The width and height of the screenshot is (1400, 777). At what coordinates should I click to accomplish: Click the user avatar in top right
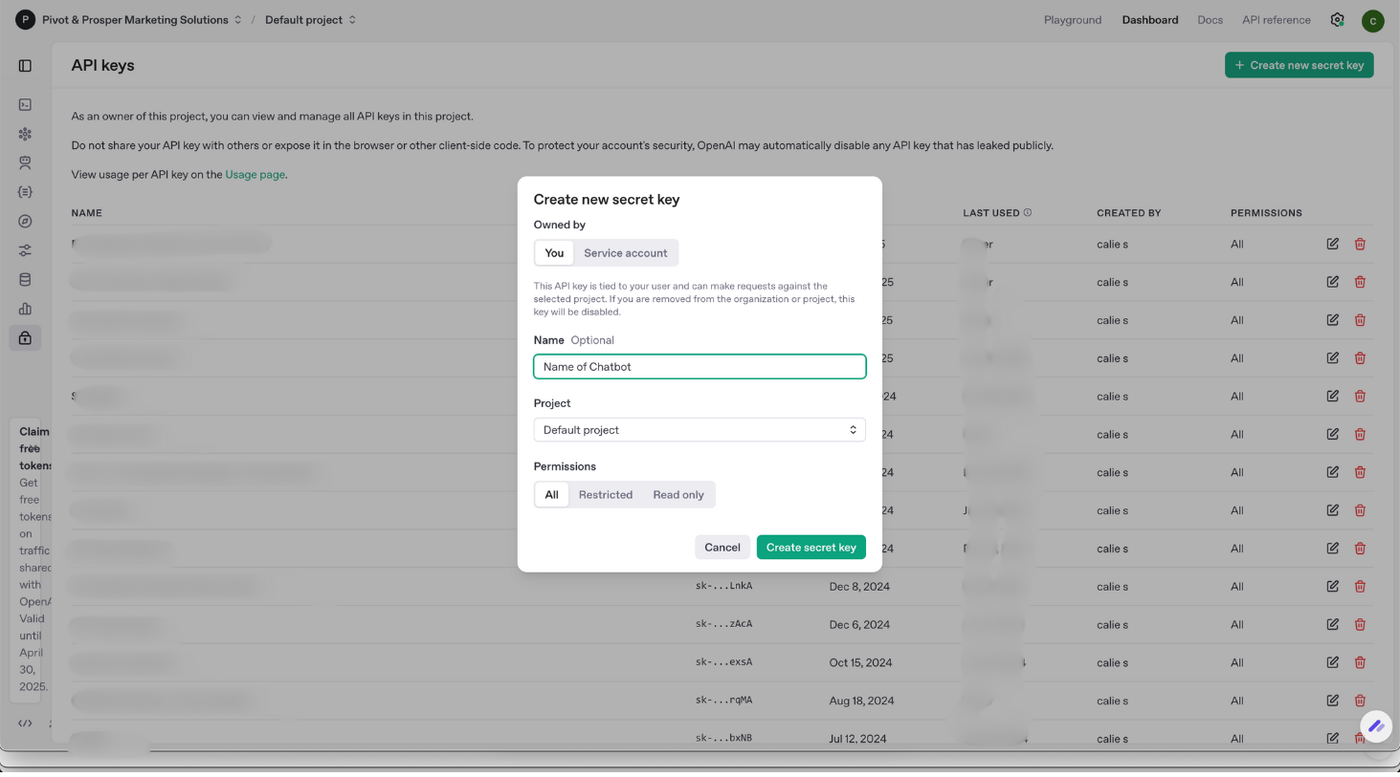[1372, 21]
